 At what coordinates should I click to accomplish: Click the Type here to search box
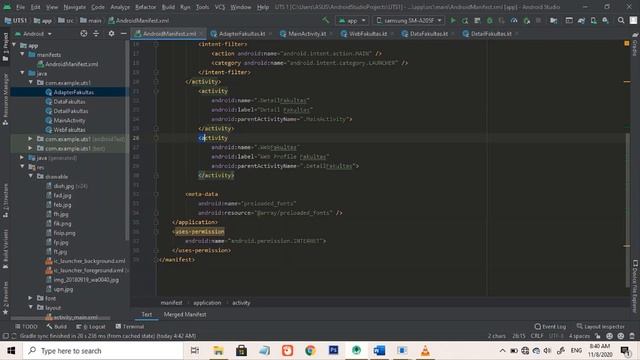click(103, 351)
